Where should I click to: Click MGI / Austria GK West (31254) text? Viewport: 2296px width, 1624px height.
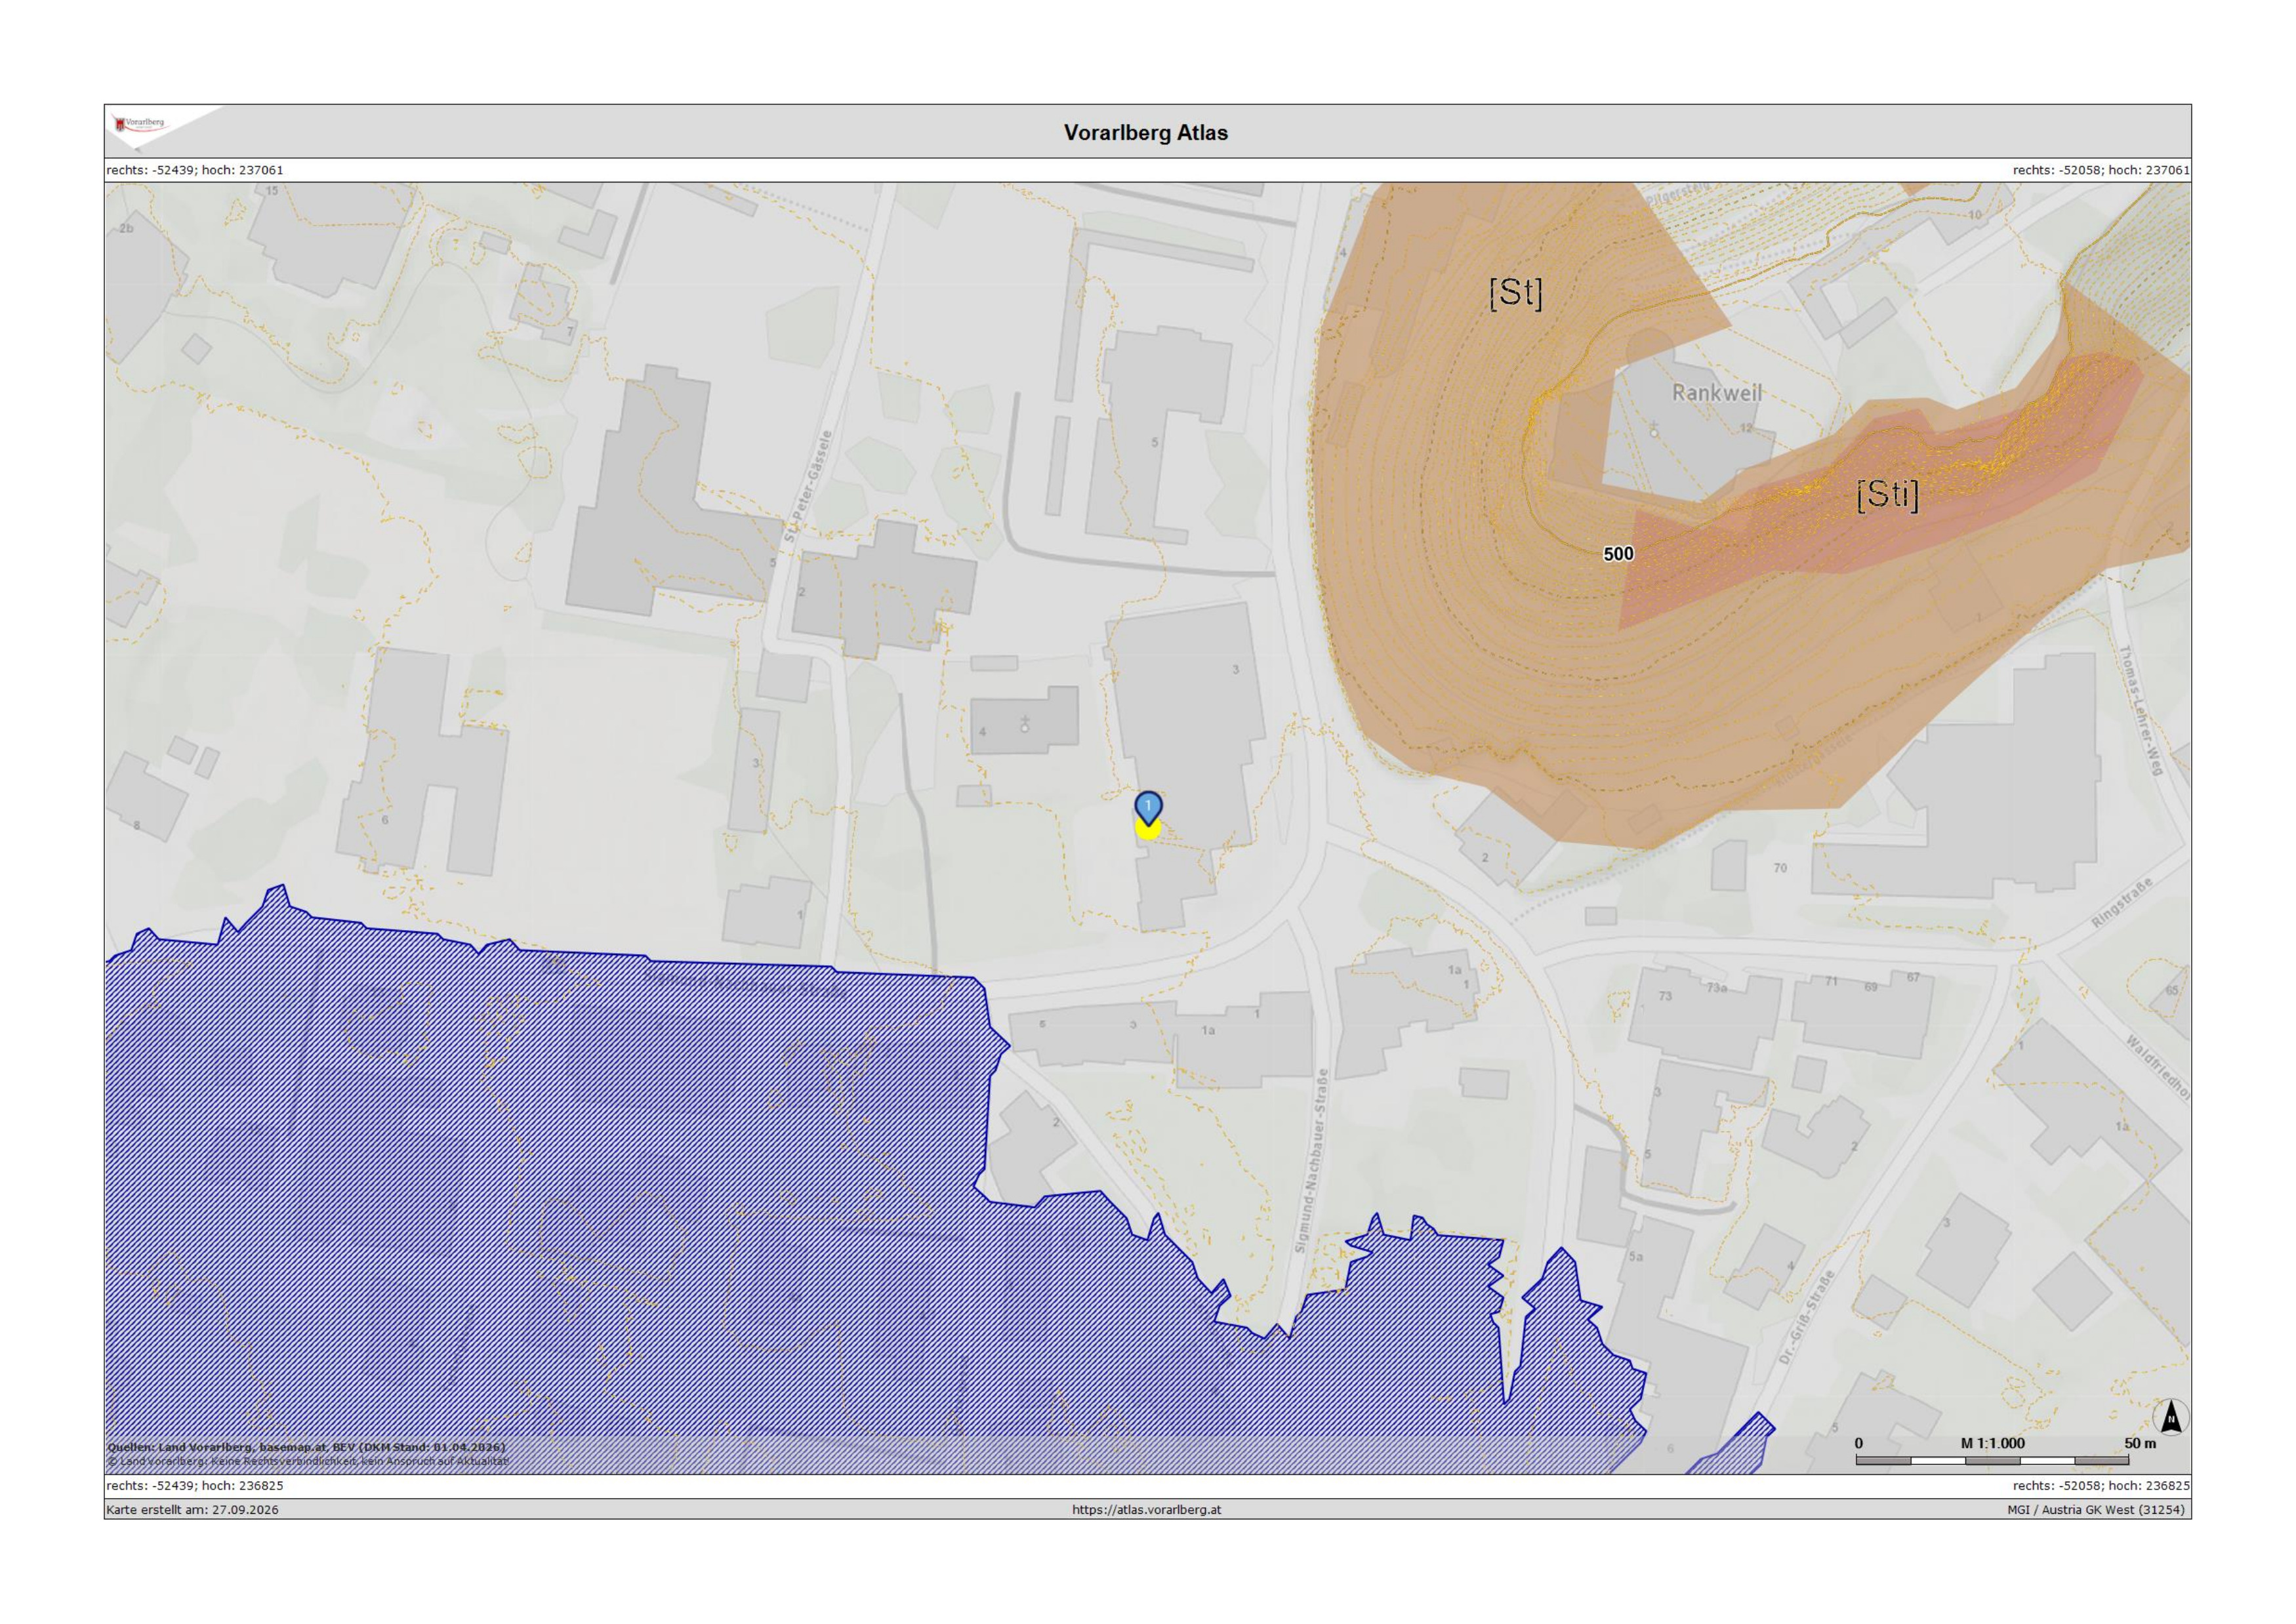2096,1509
